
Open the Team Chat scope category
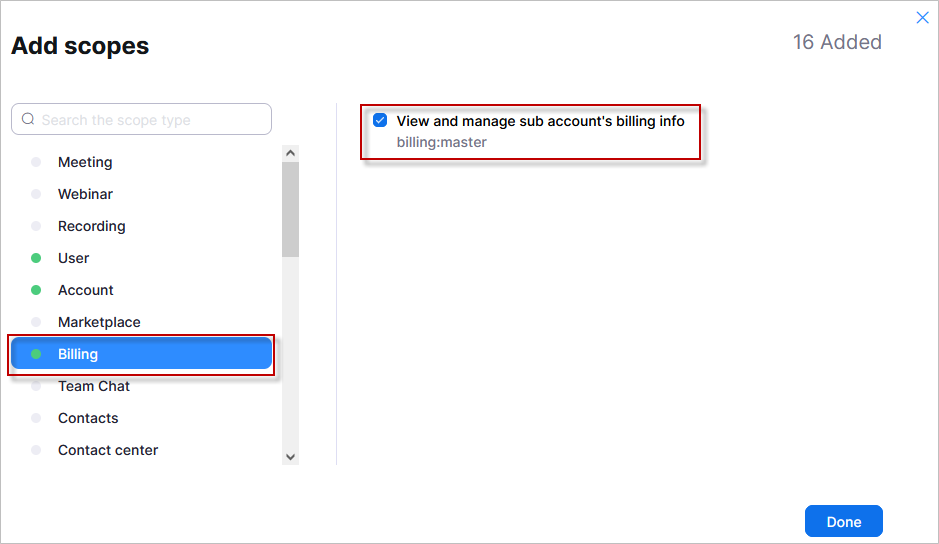click(141, 386)
